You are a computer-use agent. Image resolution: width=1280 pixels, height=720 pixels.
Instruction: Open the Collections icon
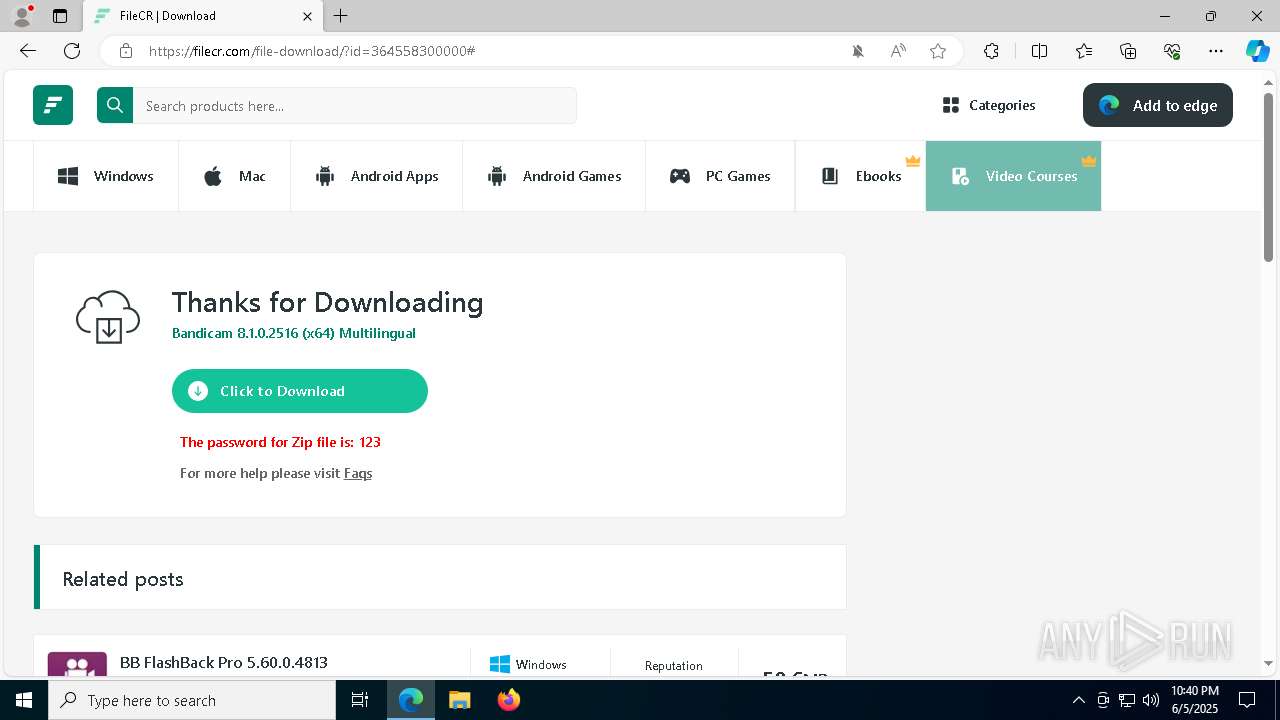(x=1128, y=51)
